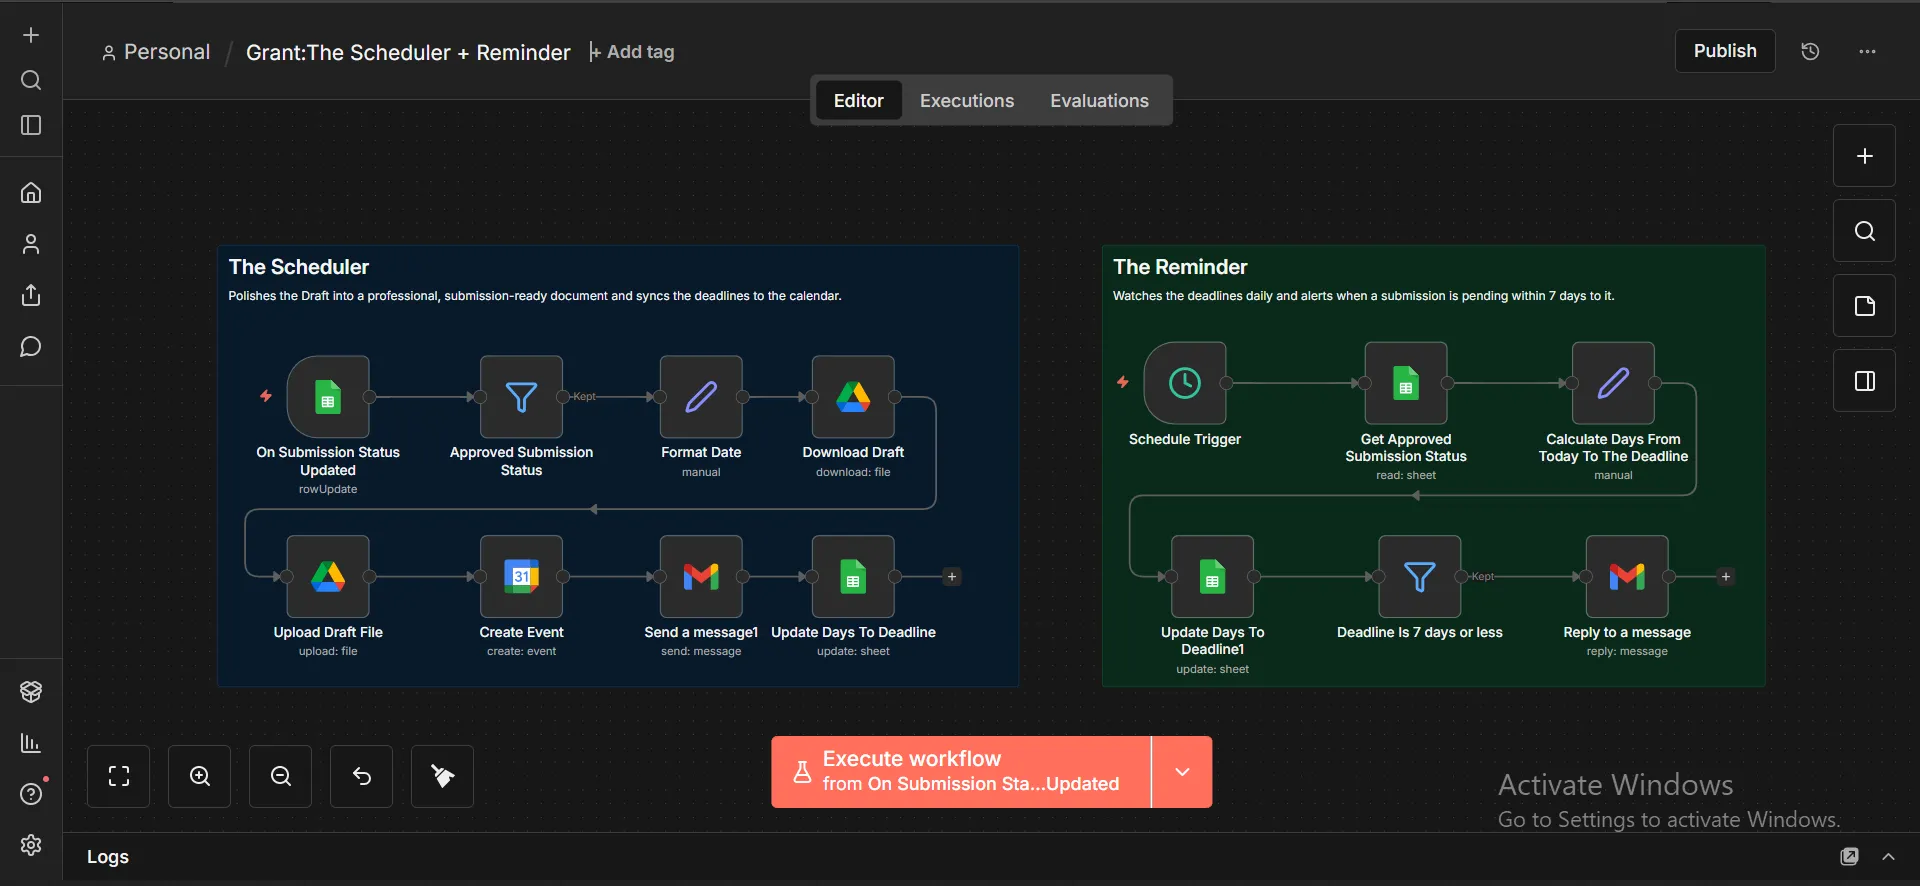
Task: Open the node search panel button on the right
Action: 1864,231
